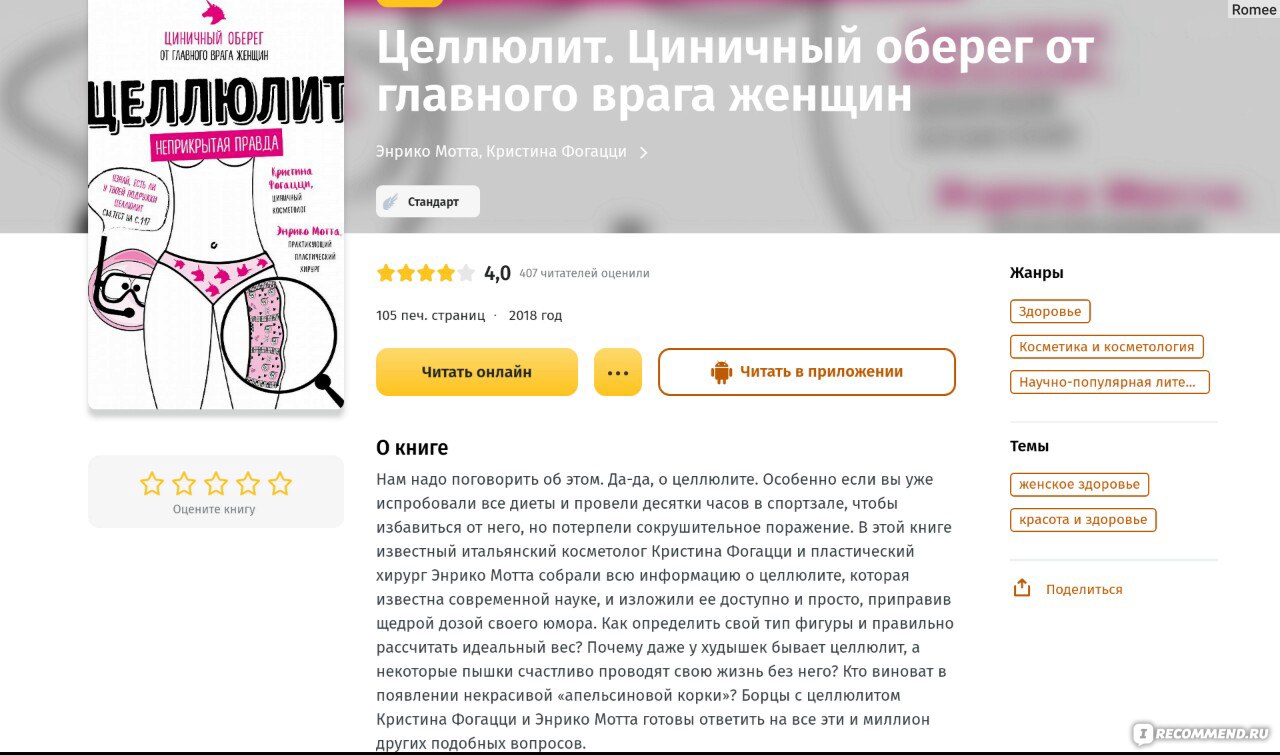Set a two-star rating
The image size is (1280, 755).
[x=184, y=484]
